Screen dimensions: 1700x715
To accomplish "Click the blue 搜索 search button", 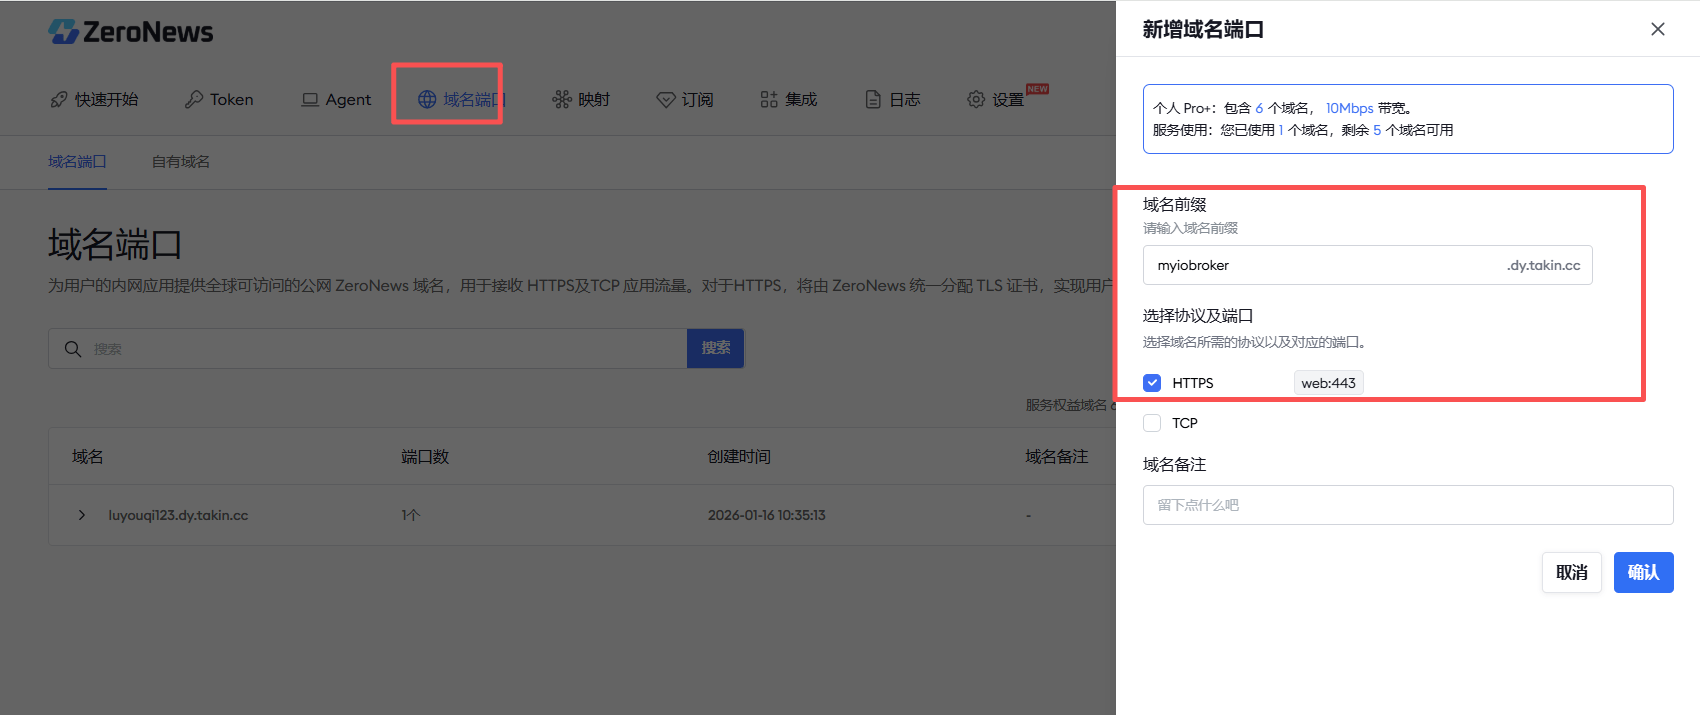I will tap(715, 348).
